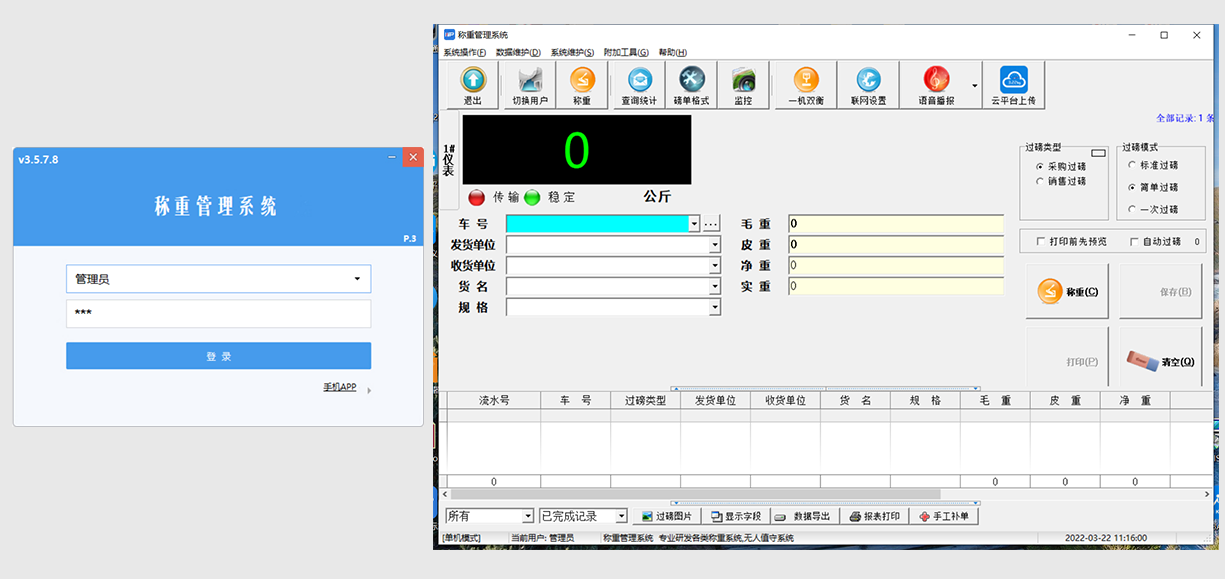This screenshot has width=1225, height=579.
Task: Click the 退出 exit toolbar icon
Action: pyautogui.click(x=472, y=85)
